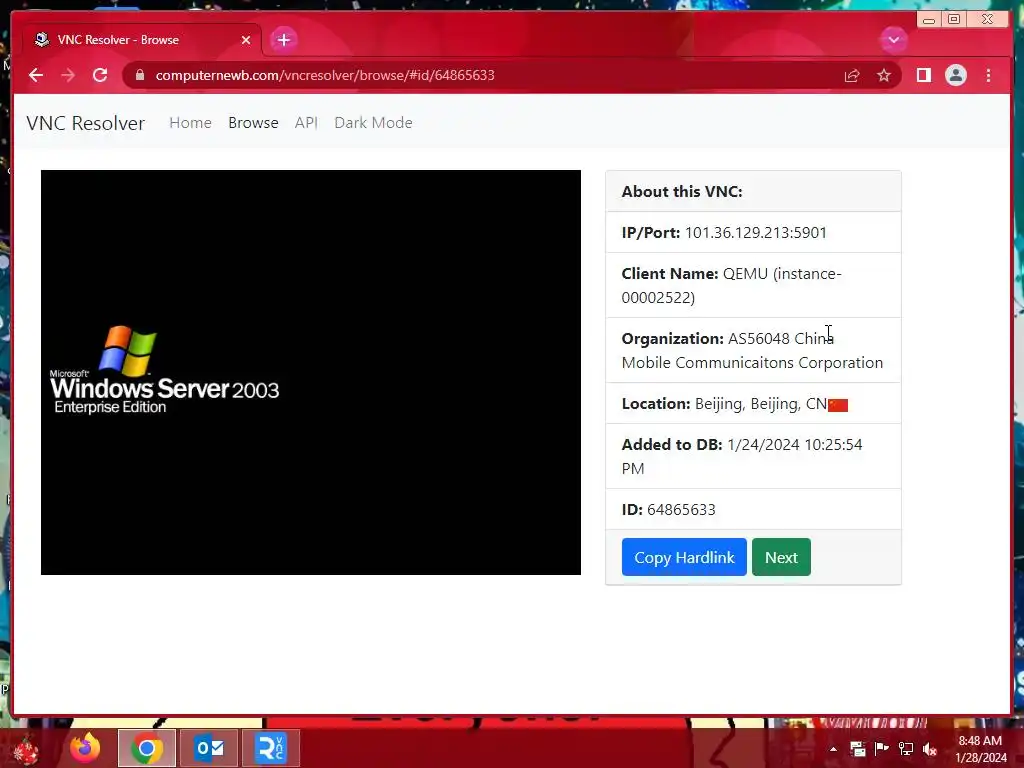Click the address bar URL

[x=325, y=75]
